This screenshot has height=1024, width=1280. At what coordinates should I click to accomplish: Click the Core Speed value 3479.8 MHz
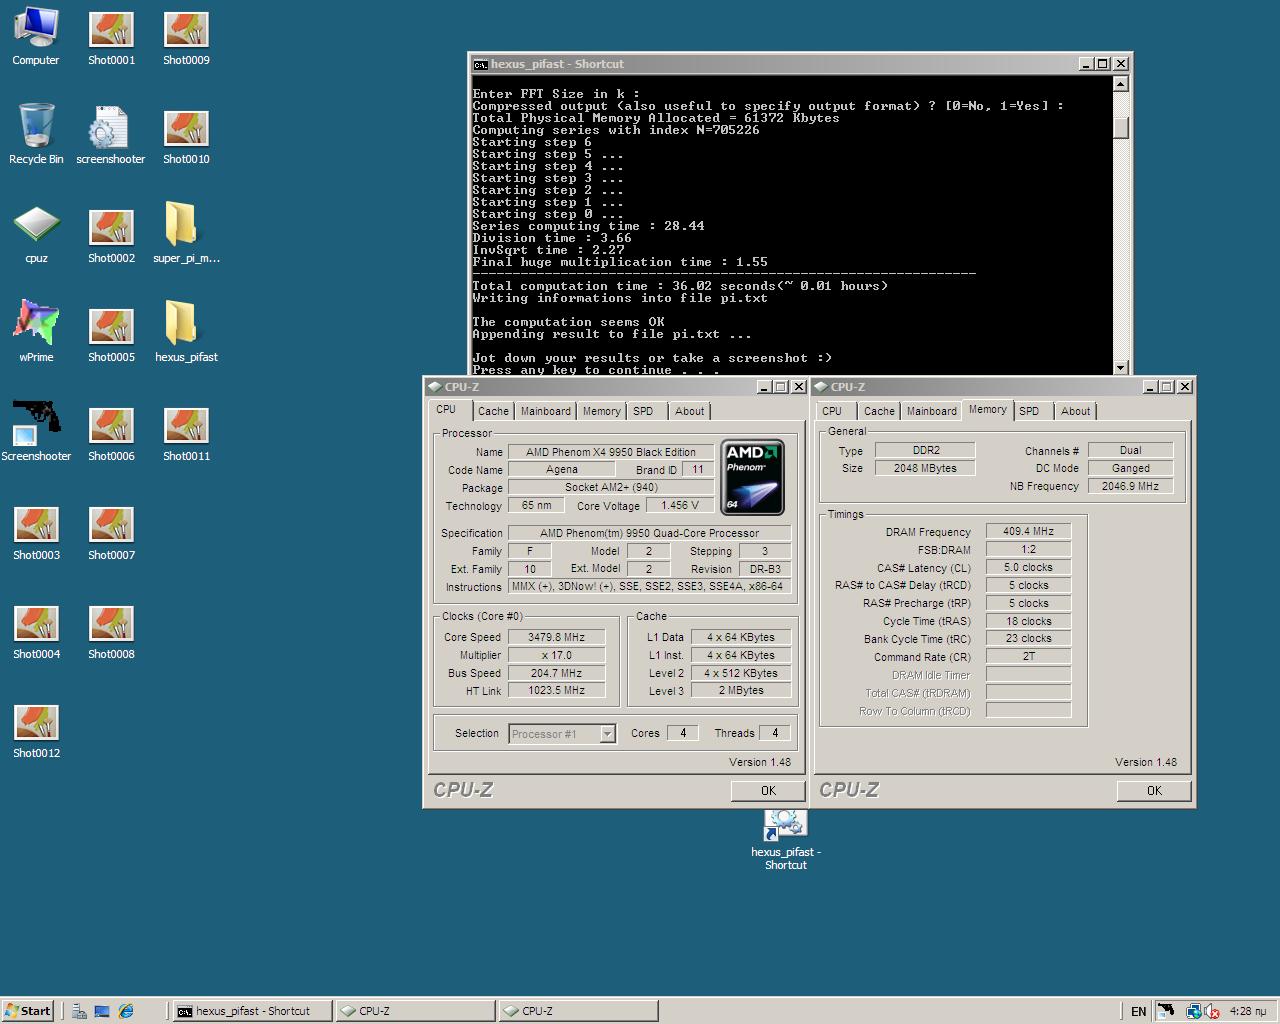coord(557,637)
